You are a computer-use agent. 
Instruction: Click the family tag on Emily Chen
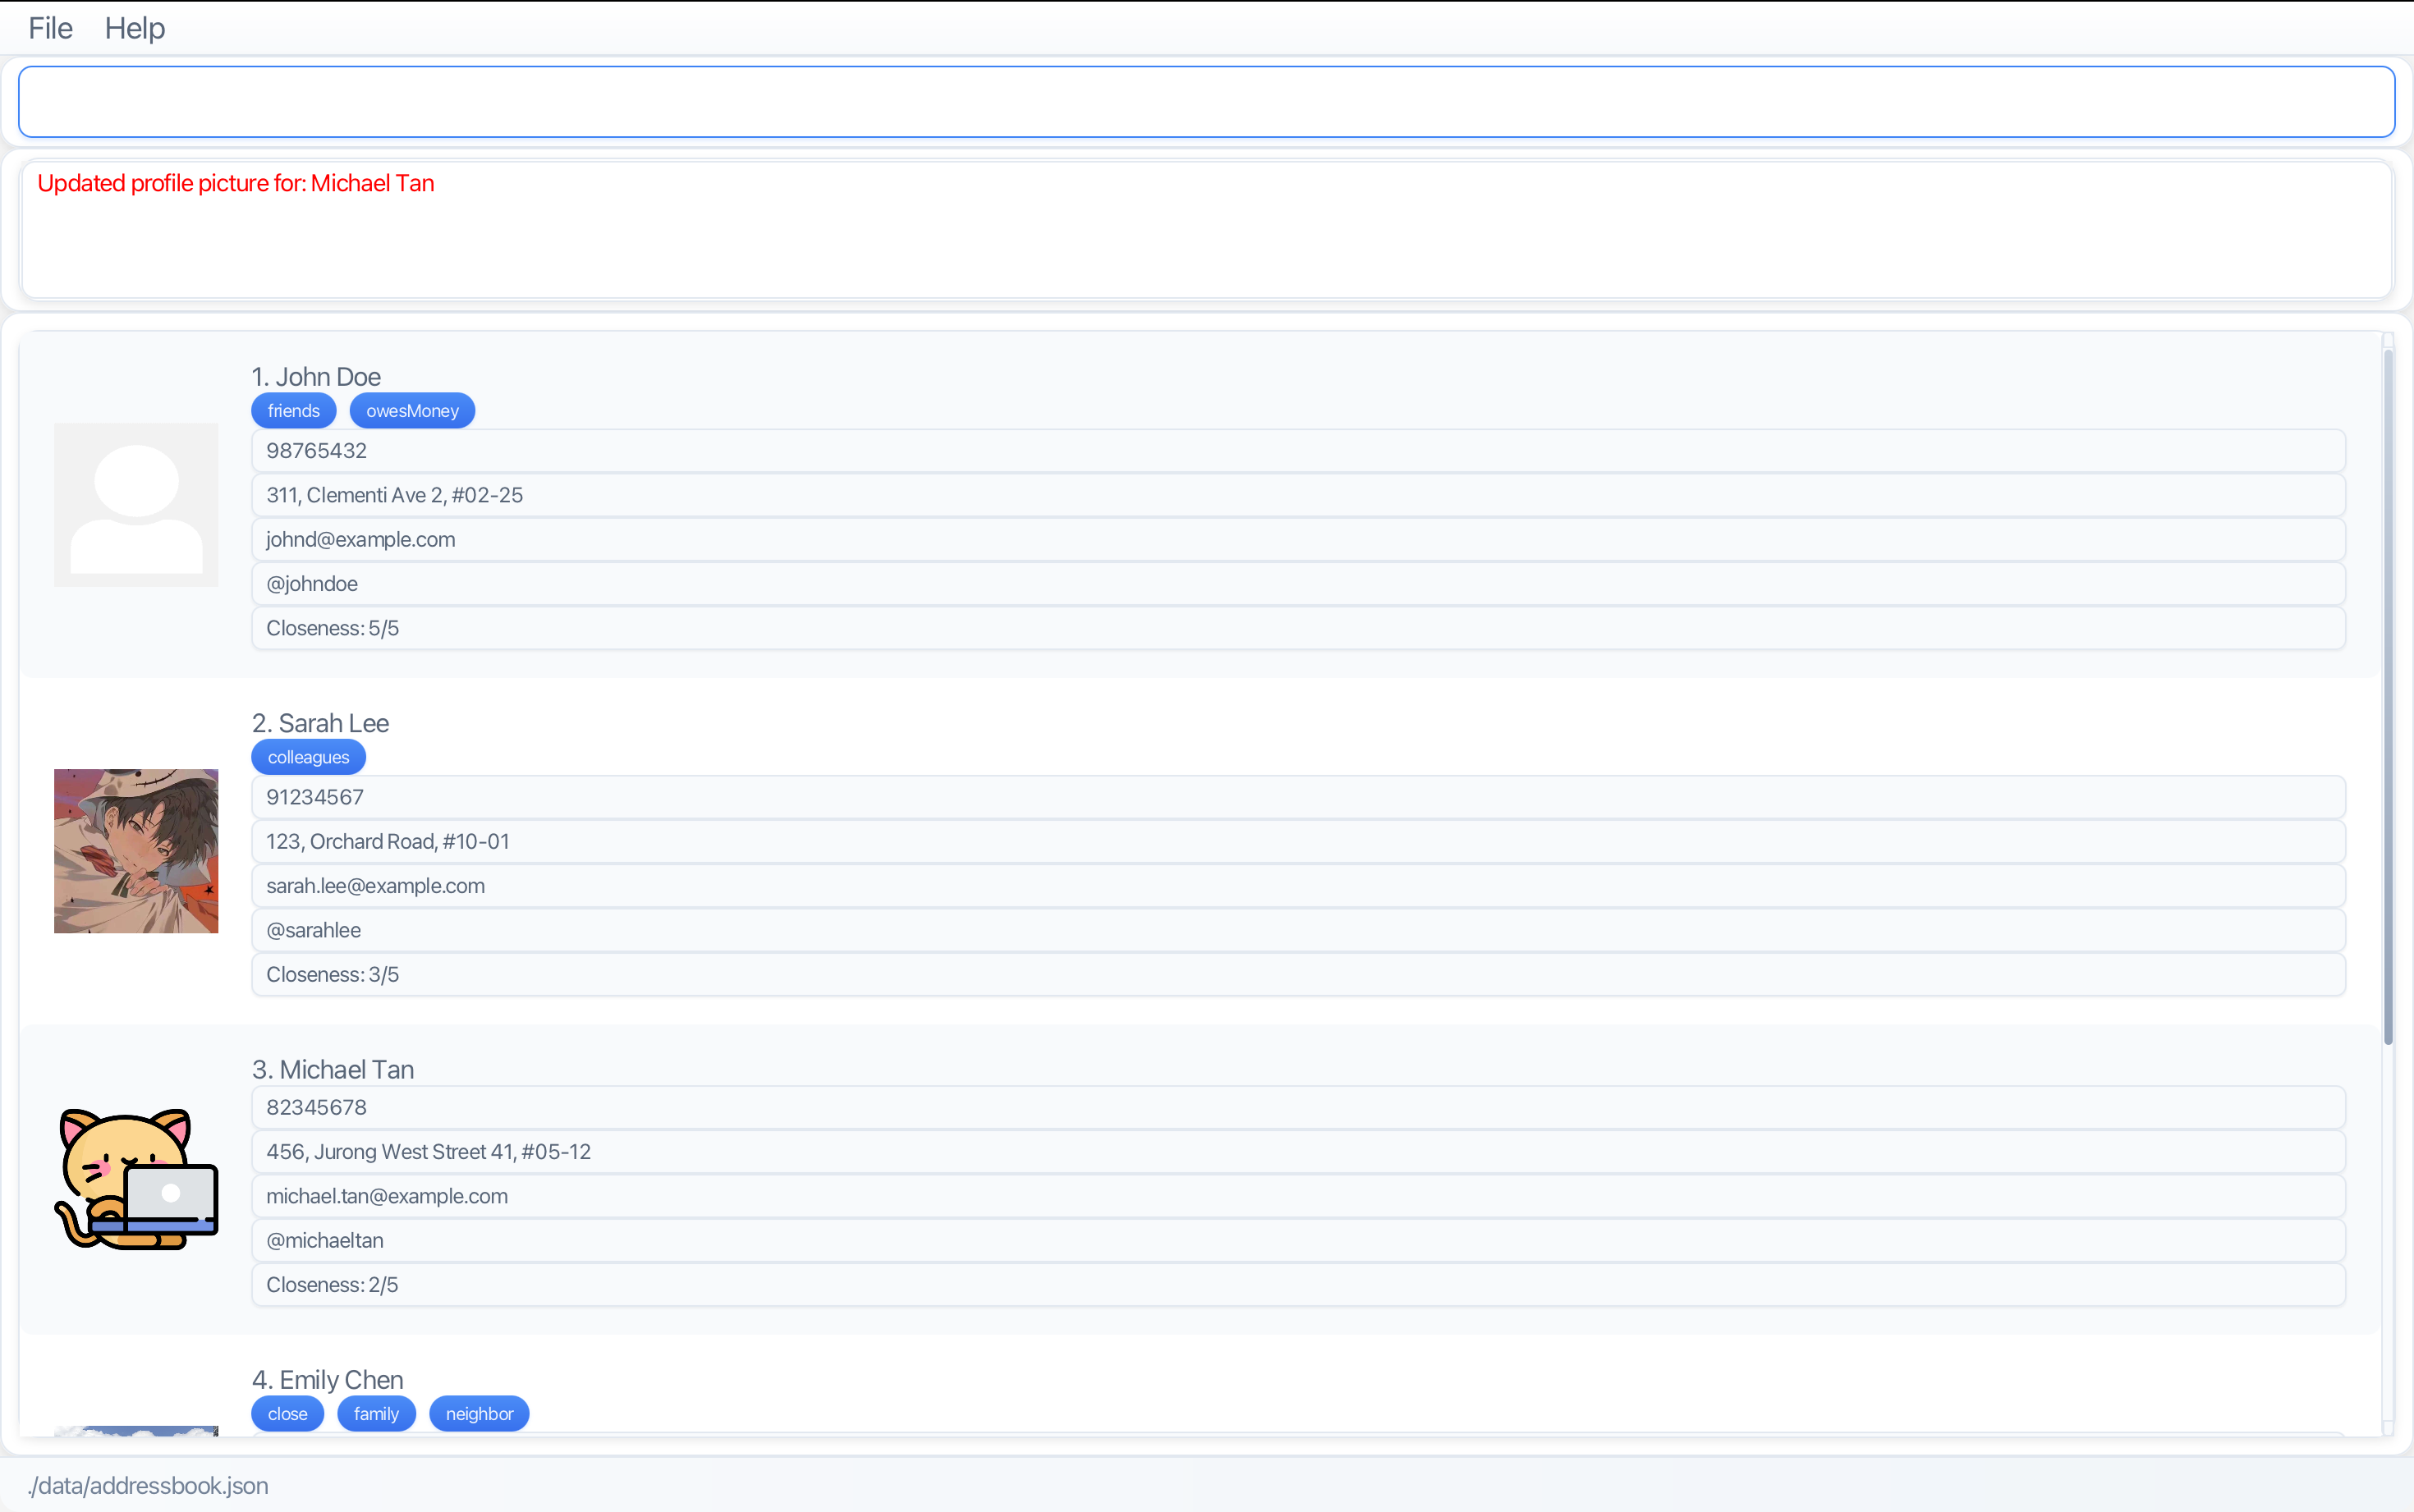(376, 1414)
